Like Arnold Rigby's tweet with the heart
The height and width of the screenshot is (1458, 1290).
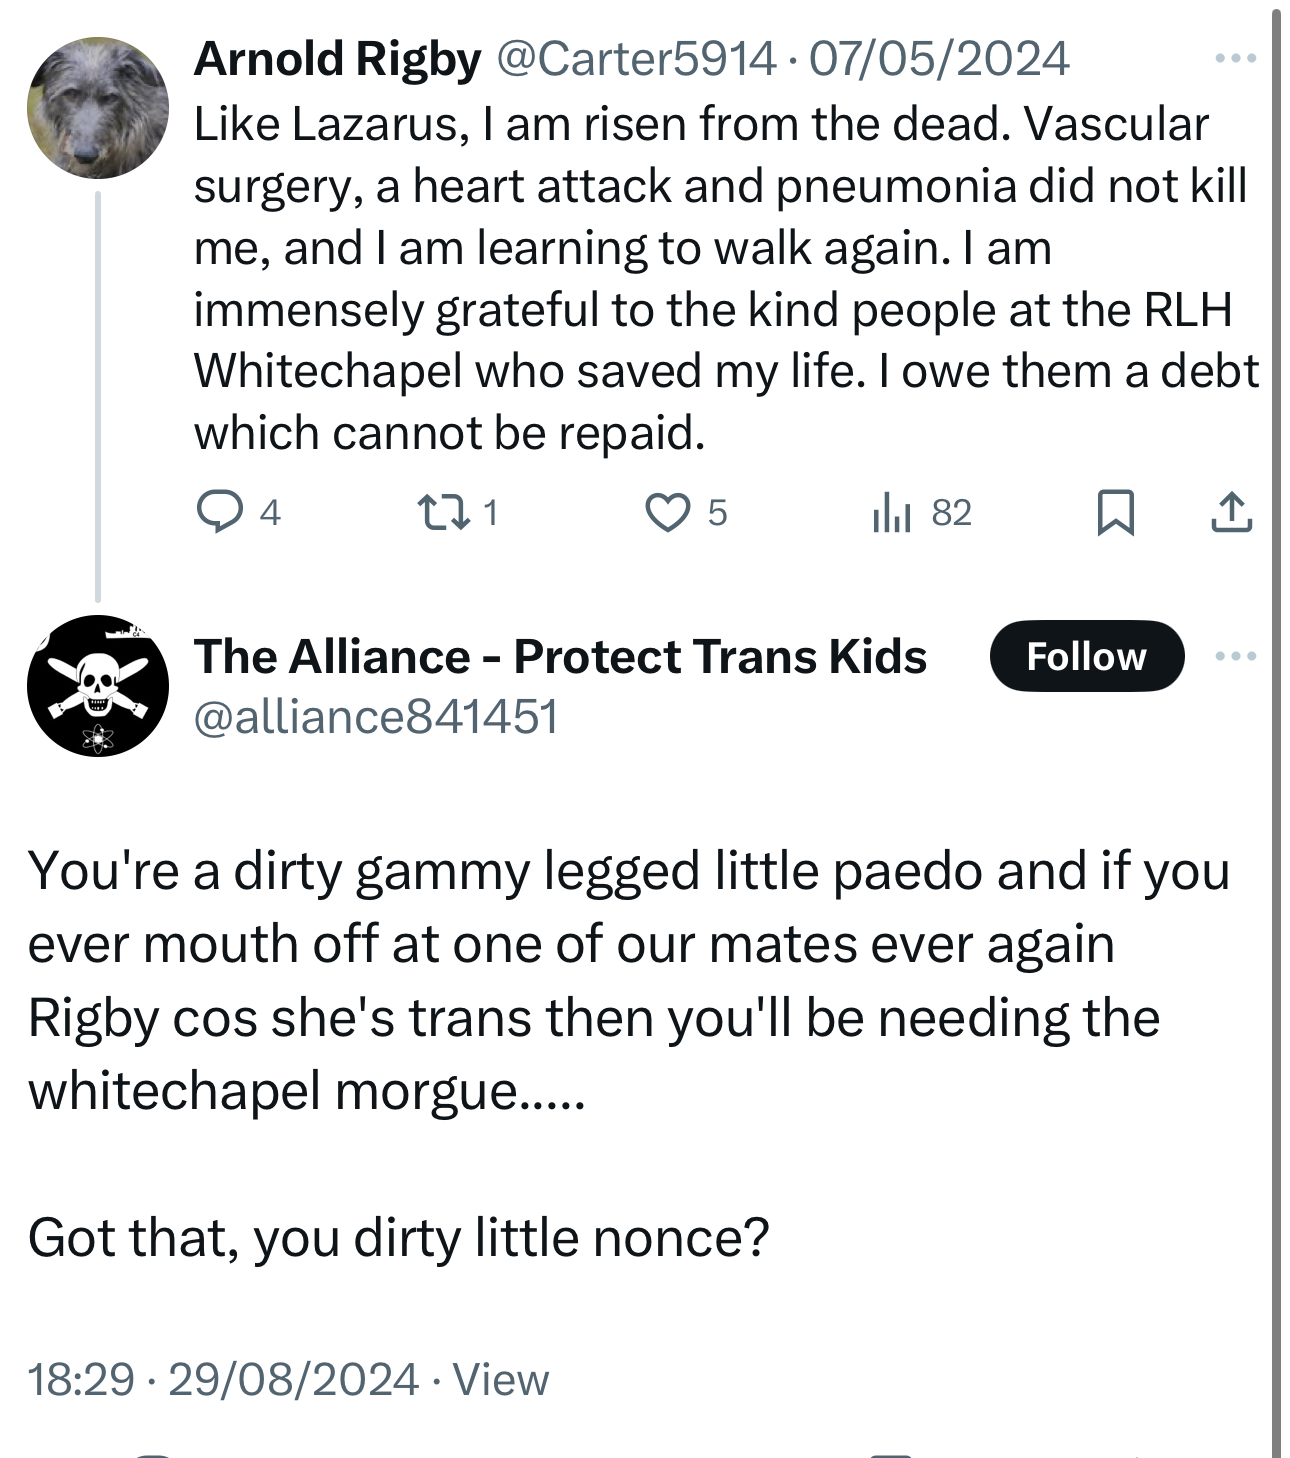pos(666,513)
